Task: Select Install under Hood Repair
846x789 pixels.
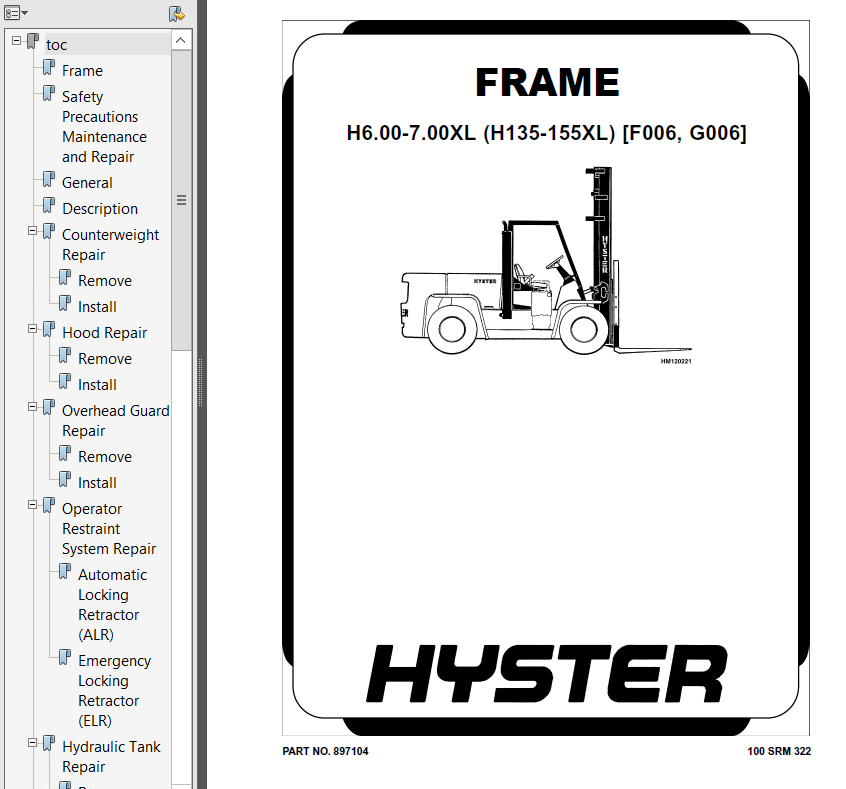Action: 97,385
